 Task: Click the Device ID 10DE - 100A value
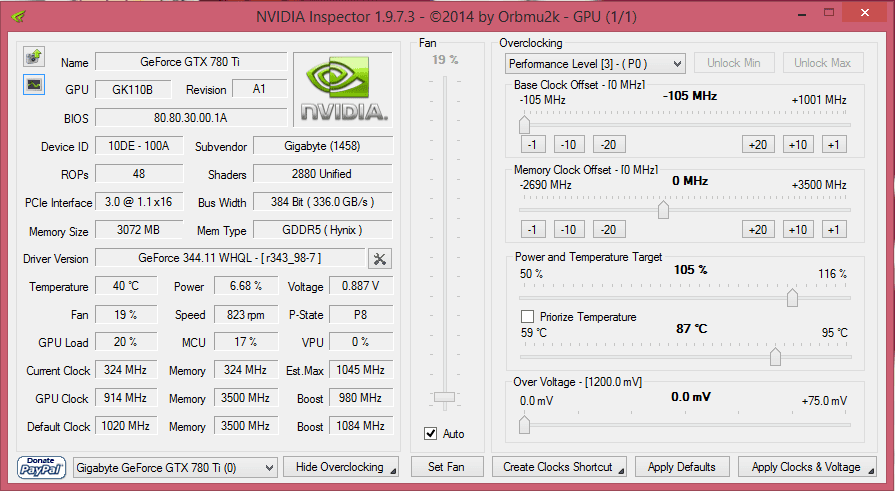point(139,146)
